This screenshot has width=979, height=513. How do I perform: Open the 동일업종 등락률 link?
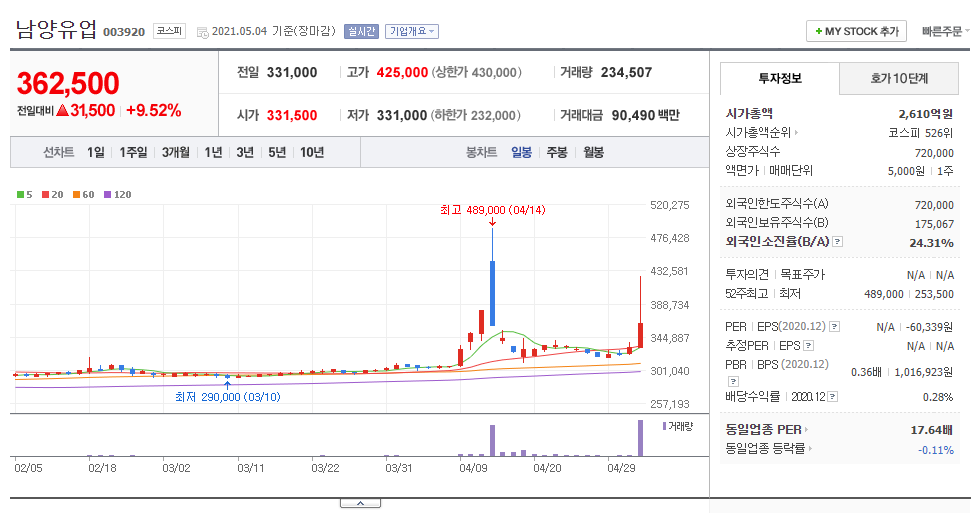[767, 448]
